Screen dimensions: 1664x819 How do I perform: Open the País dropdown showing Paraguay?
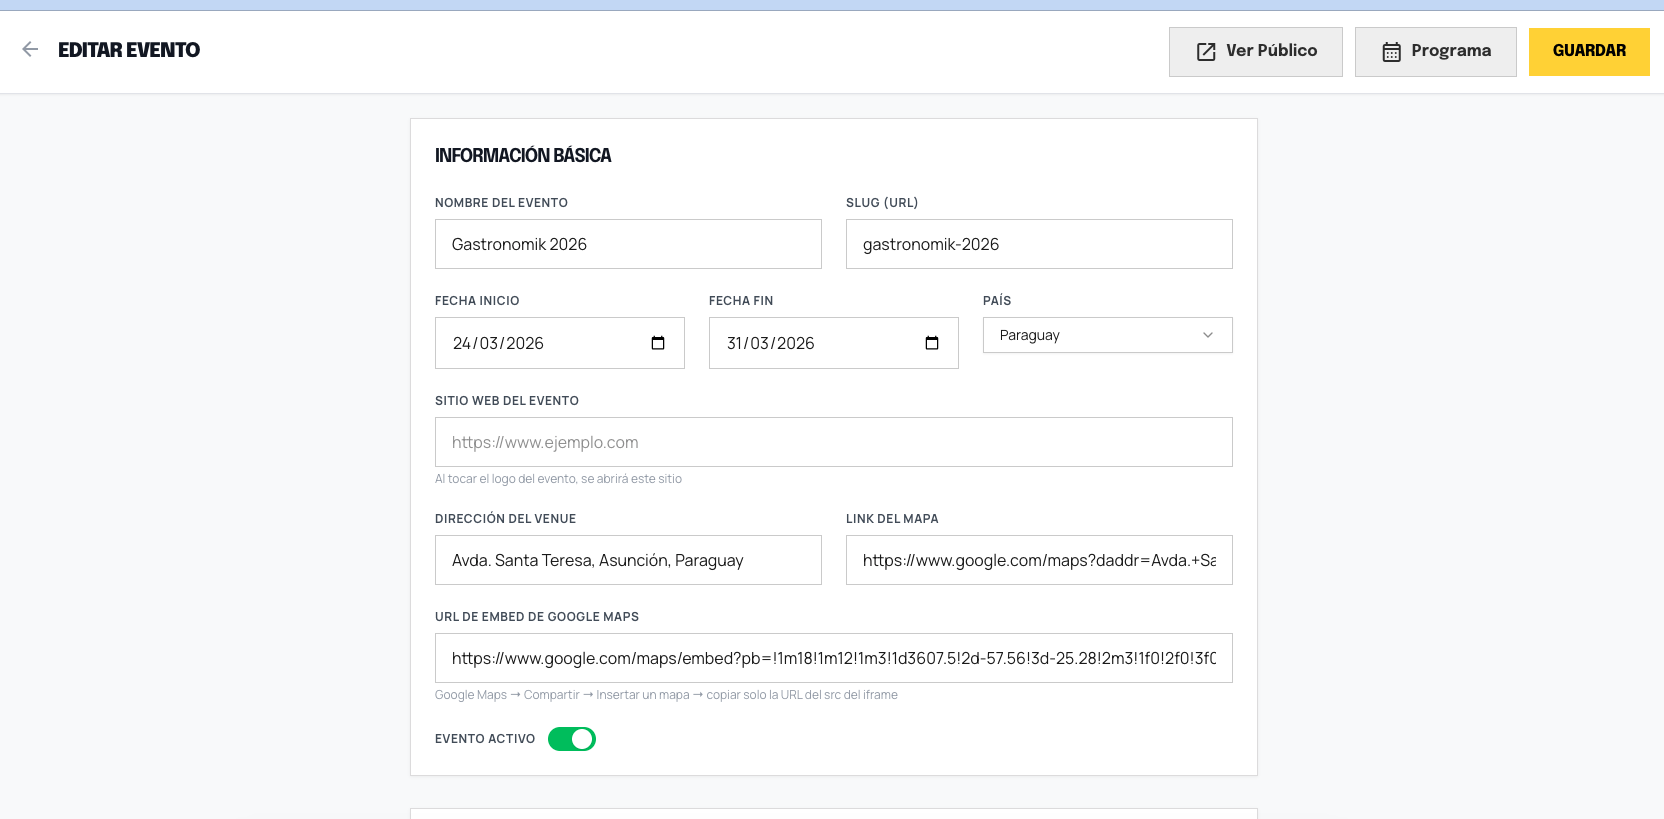(x=1108, y=335)
